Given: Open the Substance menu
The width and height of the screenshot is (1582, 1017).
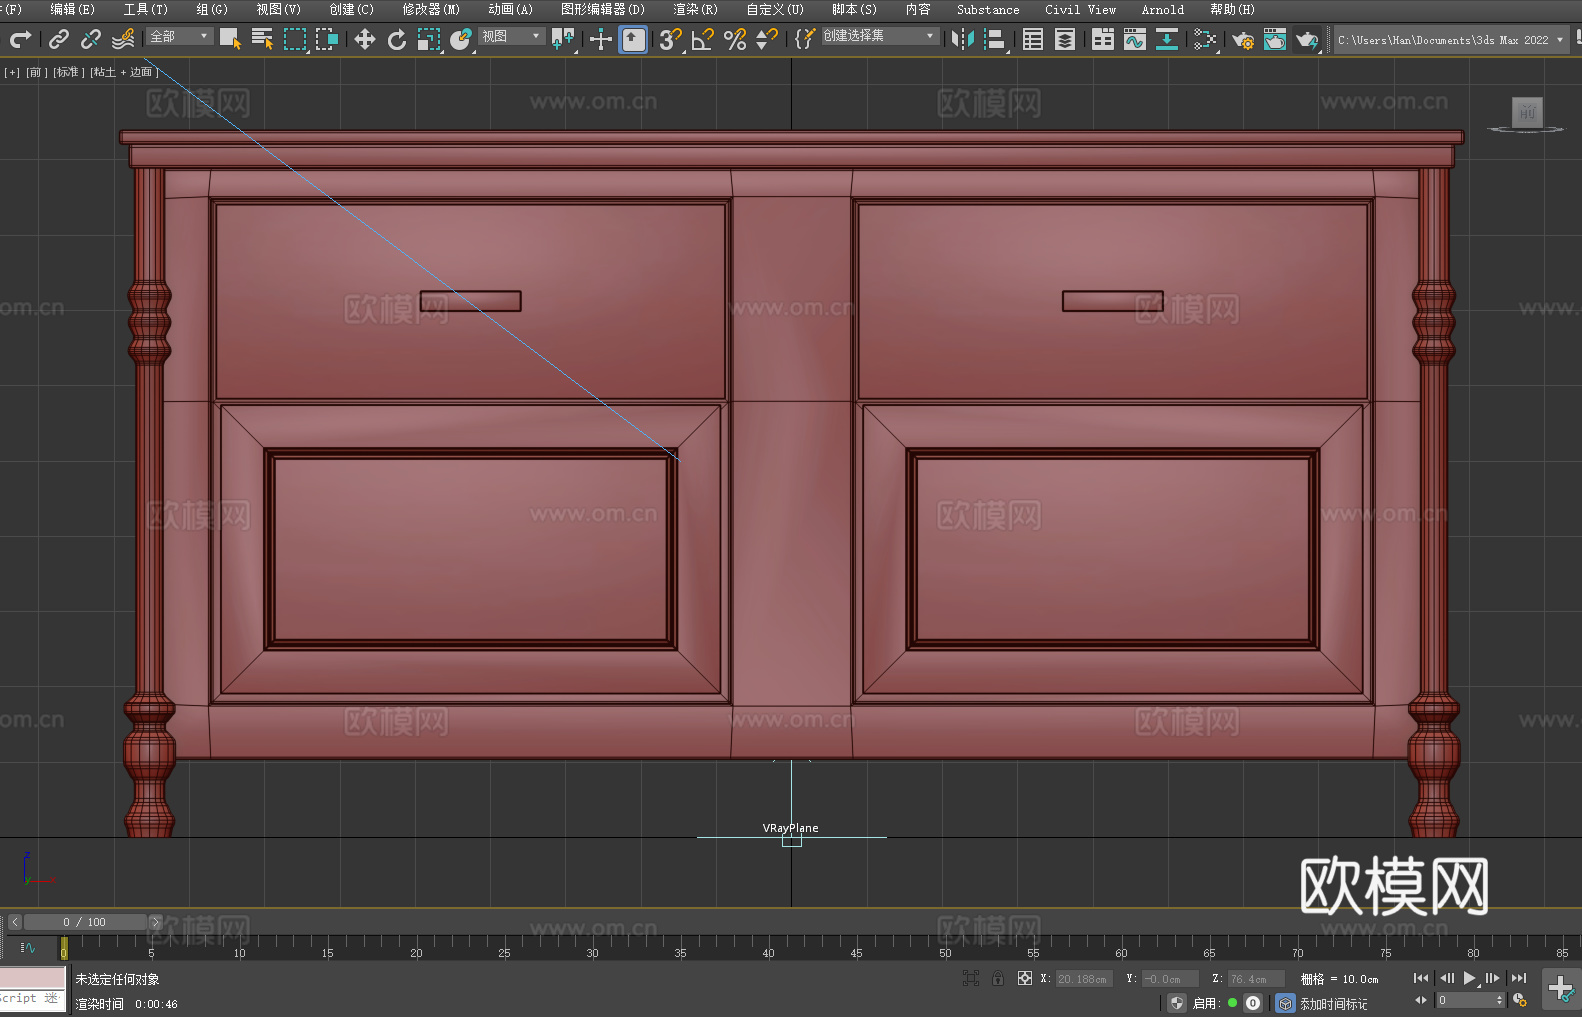Looking at the screenshot, I should 988,9.
